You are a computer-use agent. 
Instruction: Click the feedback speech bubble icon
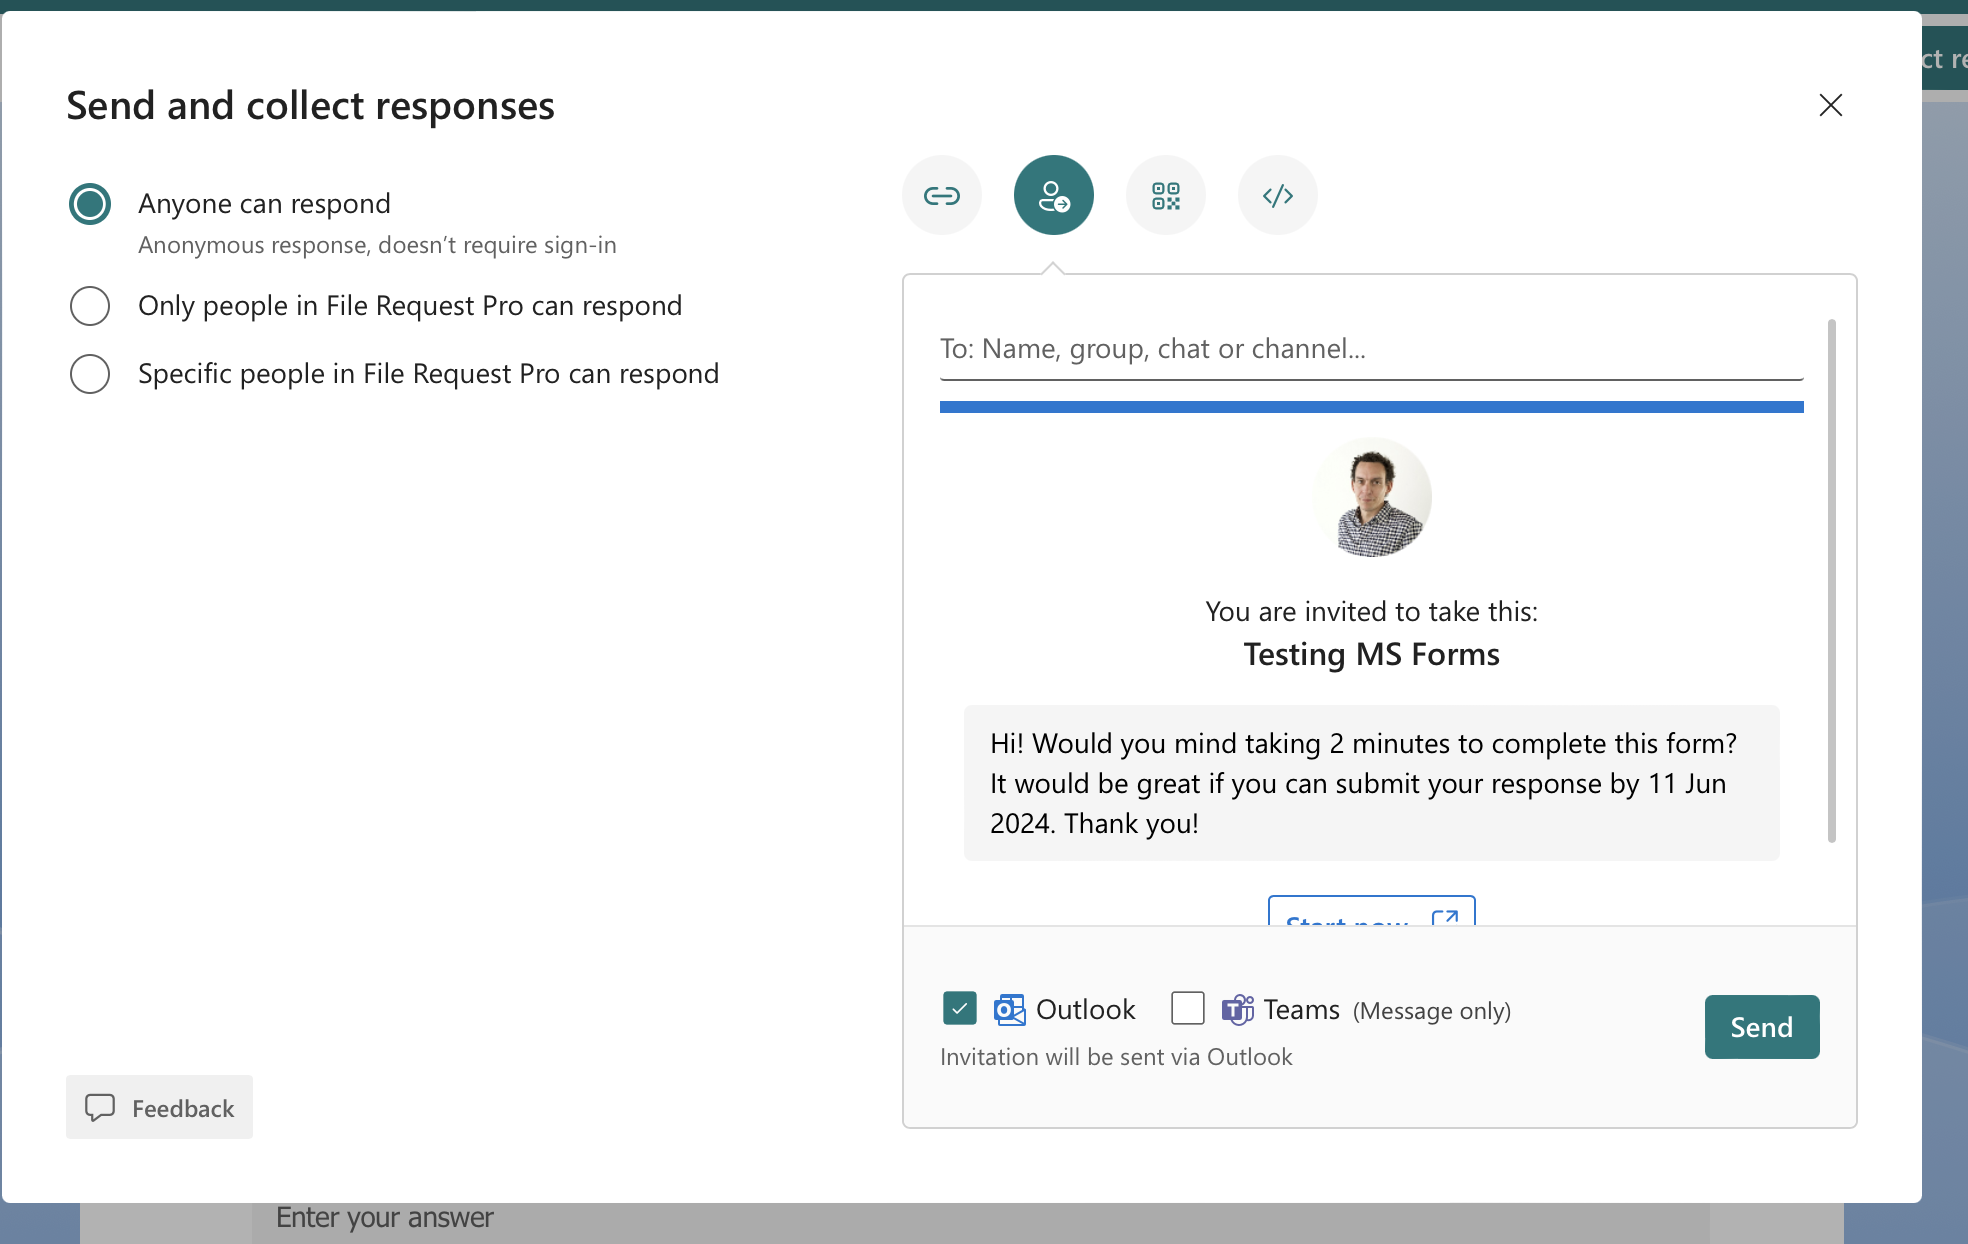102,1107
